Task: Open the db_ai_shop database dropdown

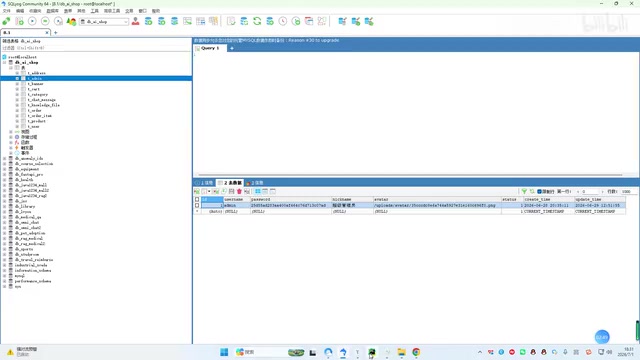Action: (104, 22)
